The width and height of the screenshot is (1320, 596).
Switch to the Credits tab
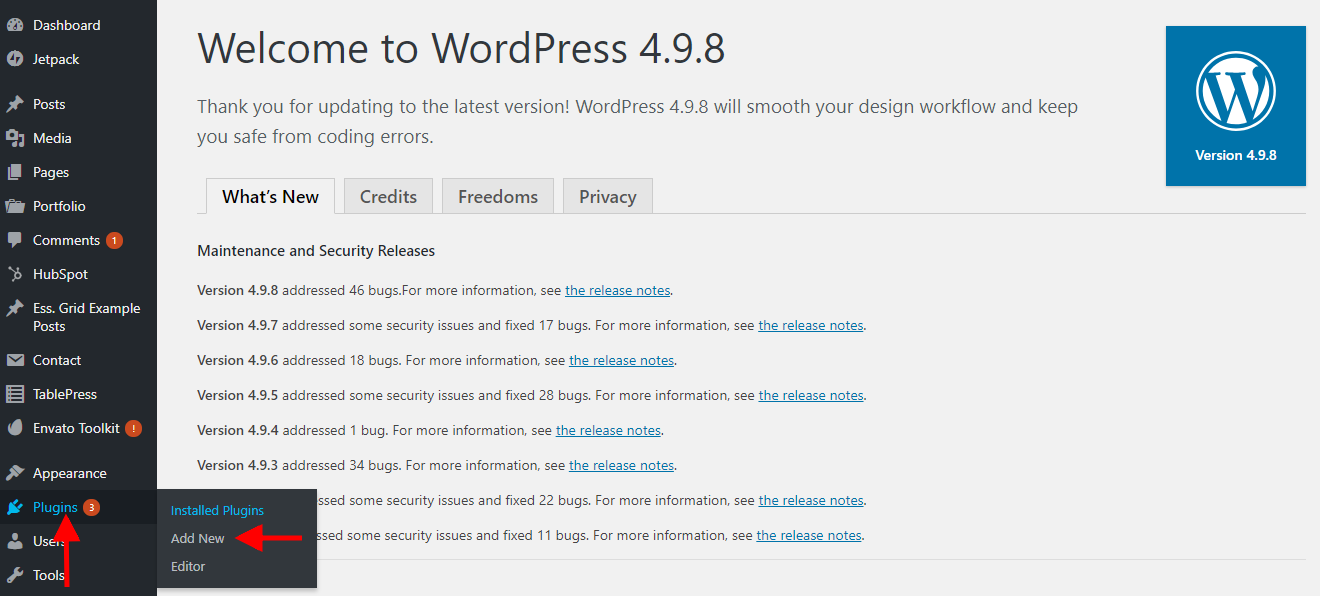[388, 196]
